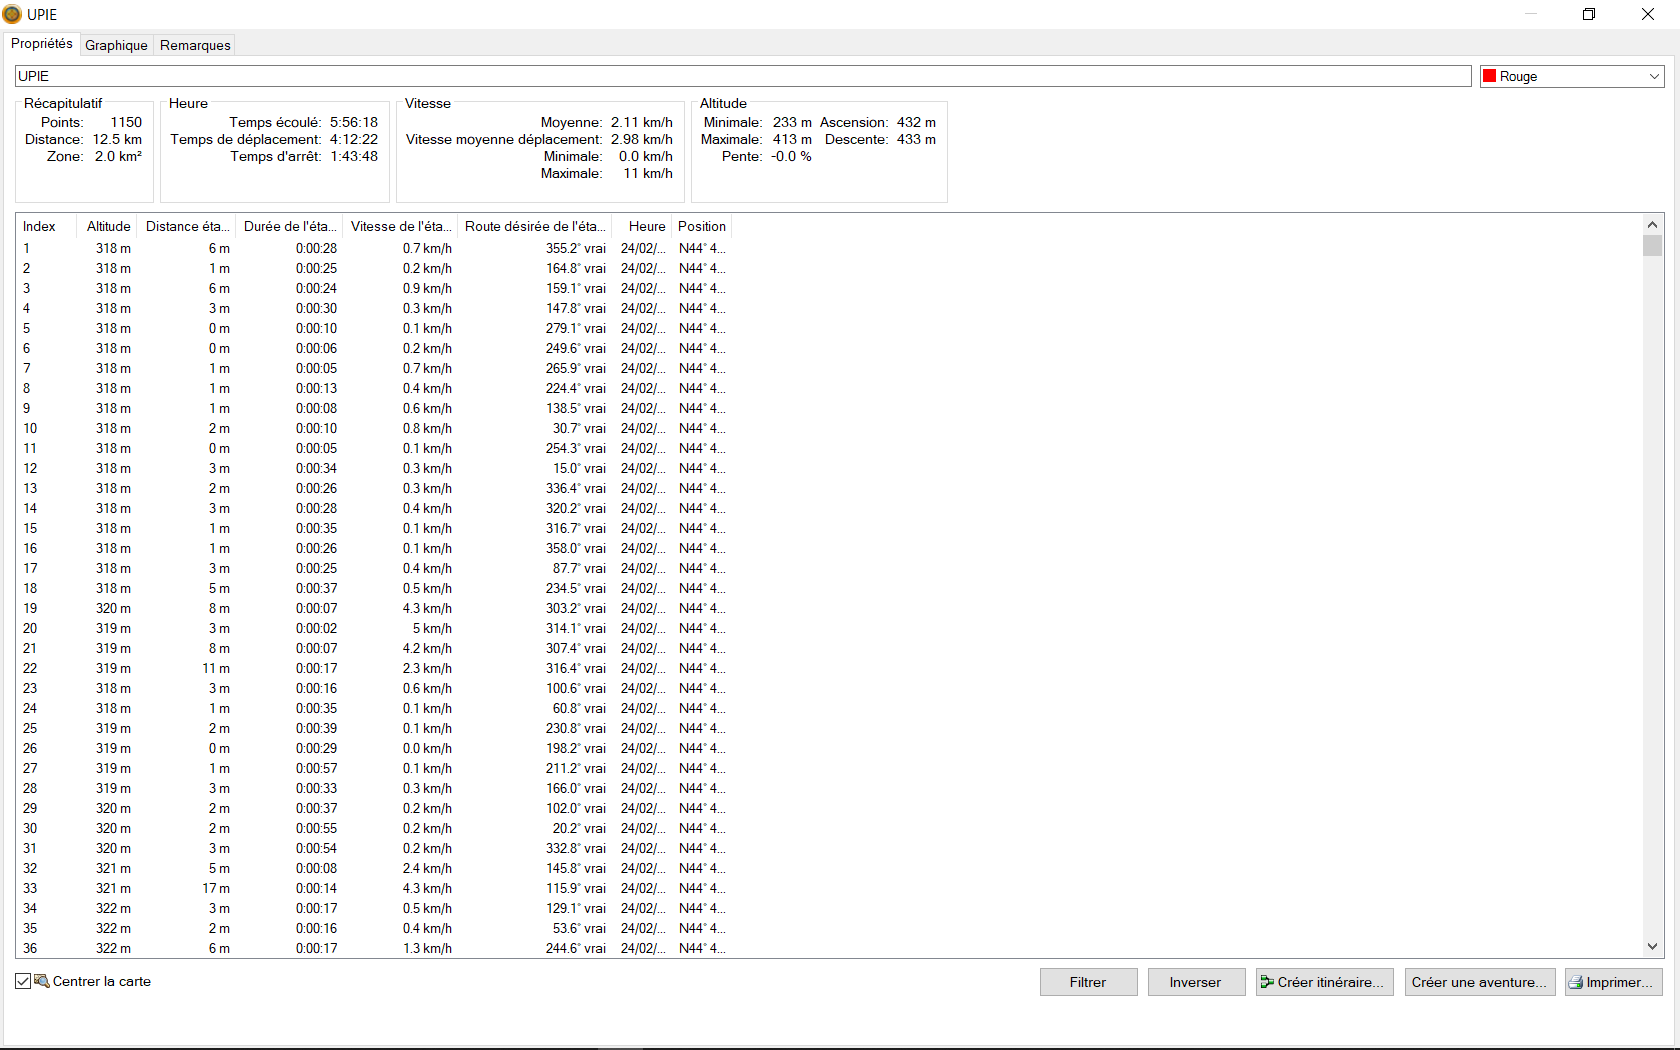
Task: Click the Créer itinéraire button
Action: coord(1324,982)
